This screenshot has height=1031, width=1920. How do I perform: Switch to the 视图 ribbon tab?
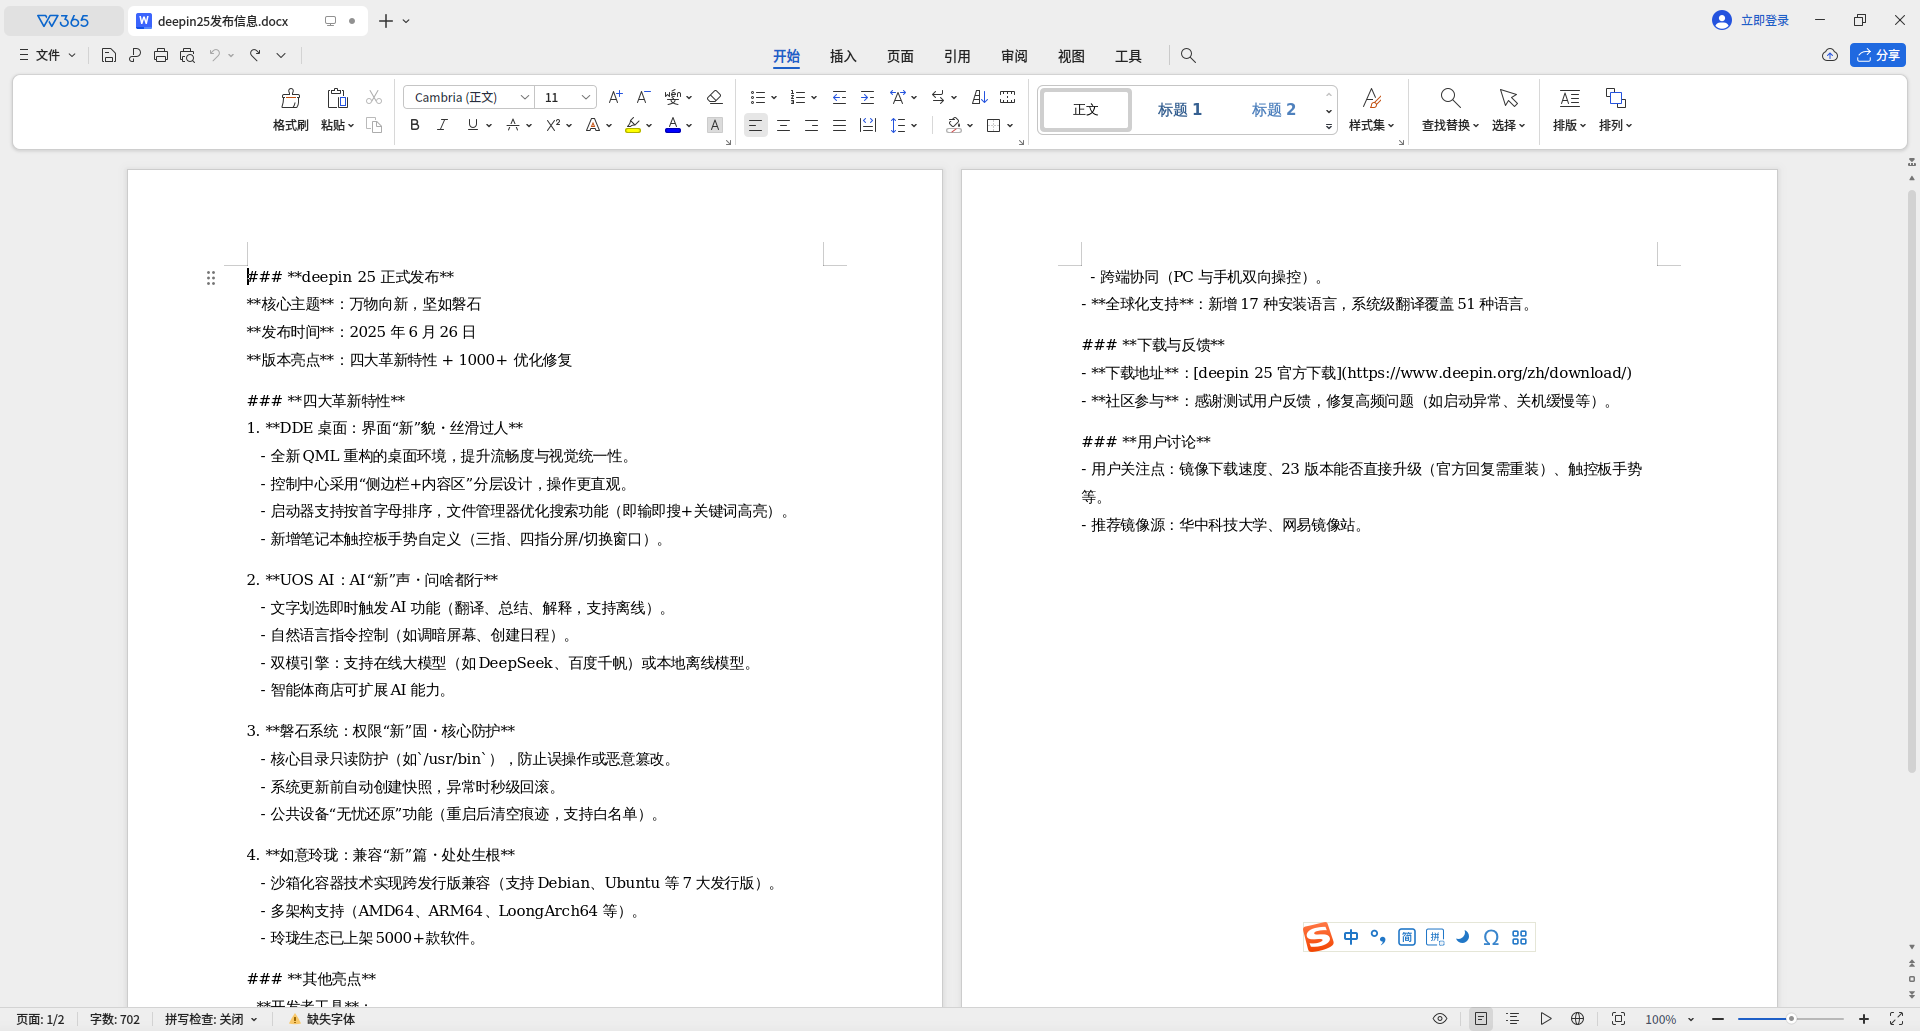pos(1071,56)
